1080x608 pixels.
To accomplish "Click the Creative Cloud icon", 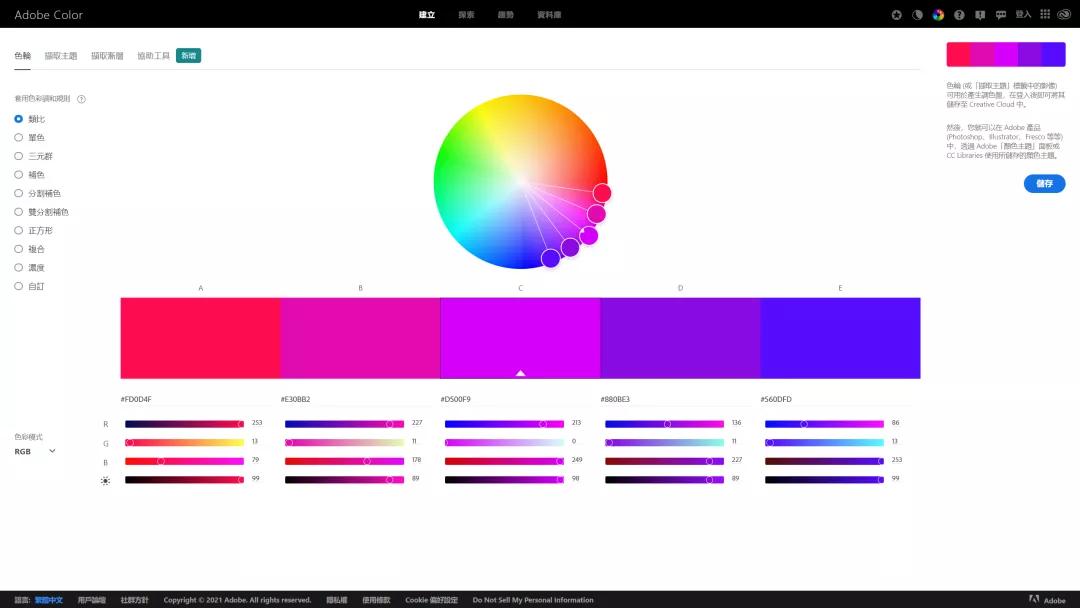I will point(1064,14).
